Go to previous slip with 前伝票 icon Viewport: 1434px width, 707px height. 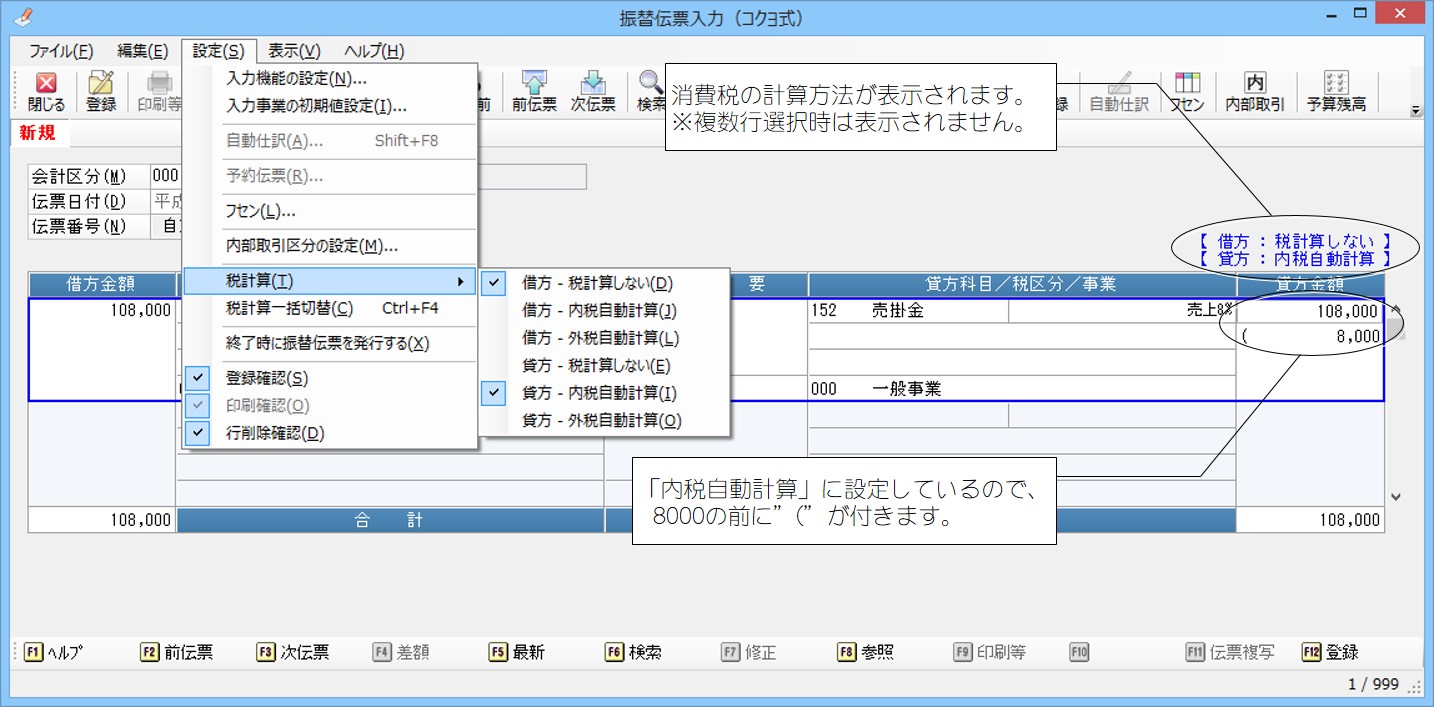pos(534,91)
